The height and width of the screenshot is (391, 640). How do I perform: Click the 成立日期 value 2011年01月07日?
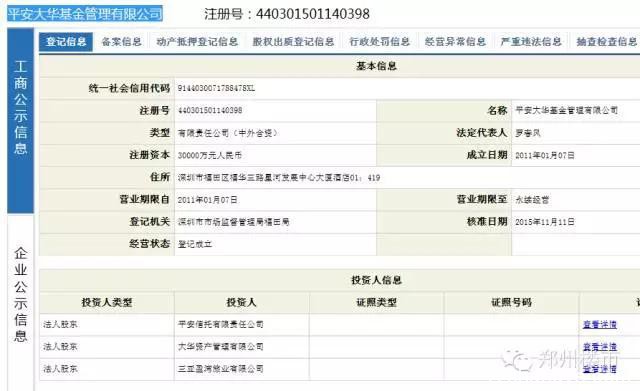pyautogui.click(x=545, y=156)
